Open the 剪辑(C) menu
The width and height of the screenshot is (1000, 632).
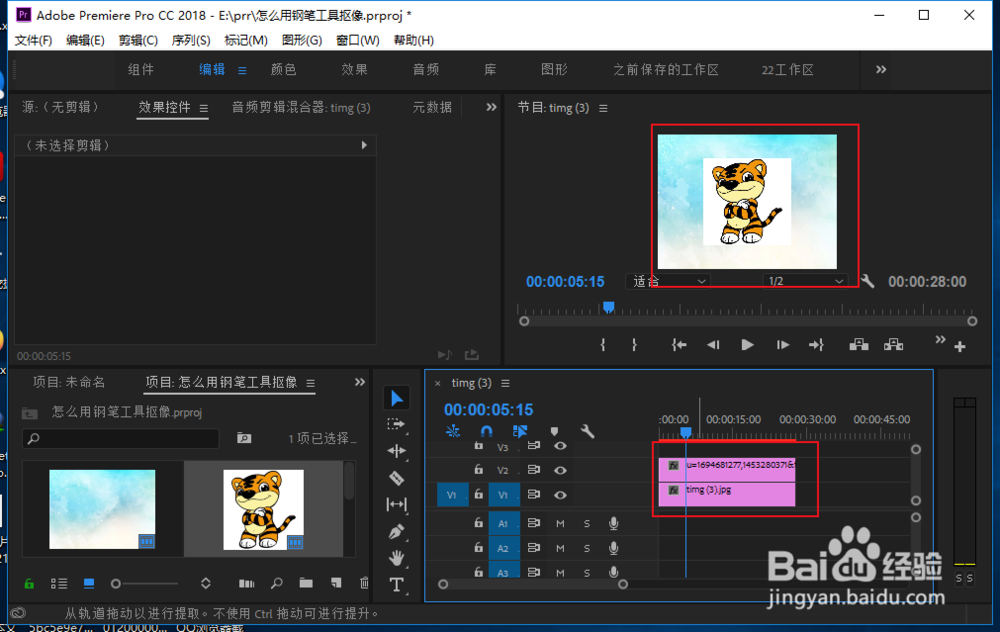(138, 40)
